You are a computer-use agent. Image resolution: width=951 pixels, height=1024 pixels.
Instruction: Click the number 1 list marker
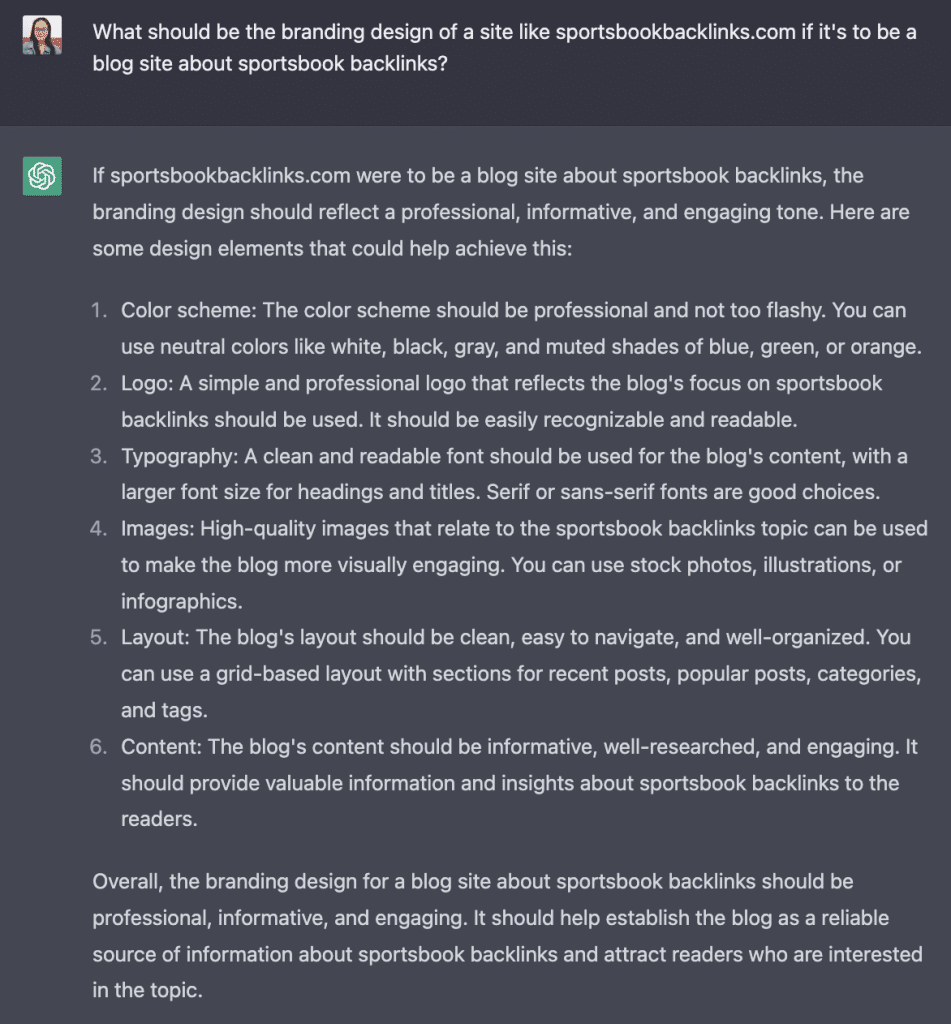[98, 311]
